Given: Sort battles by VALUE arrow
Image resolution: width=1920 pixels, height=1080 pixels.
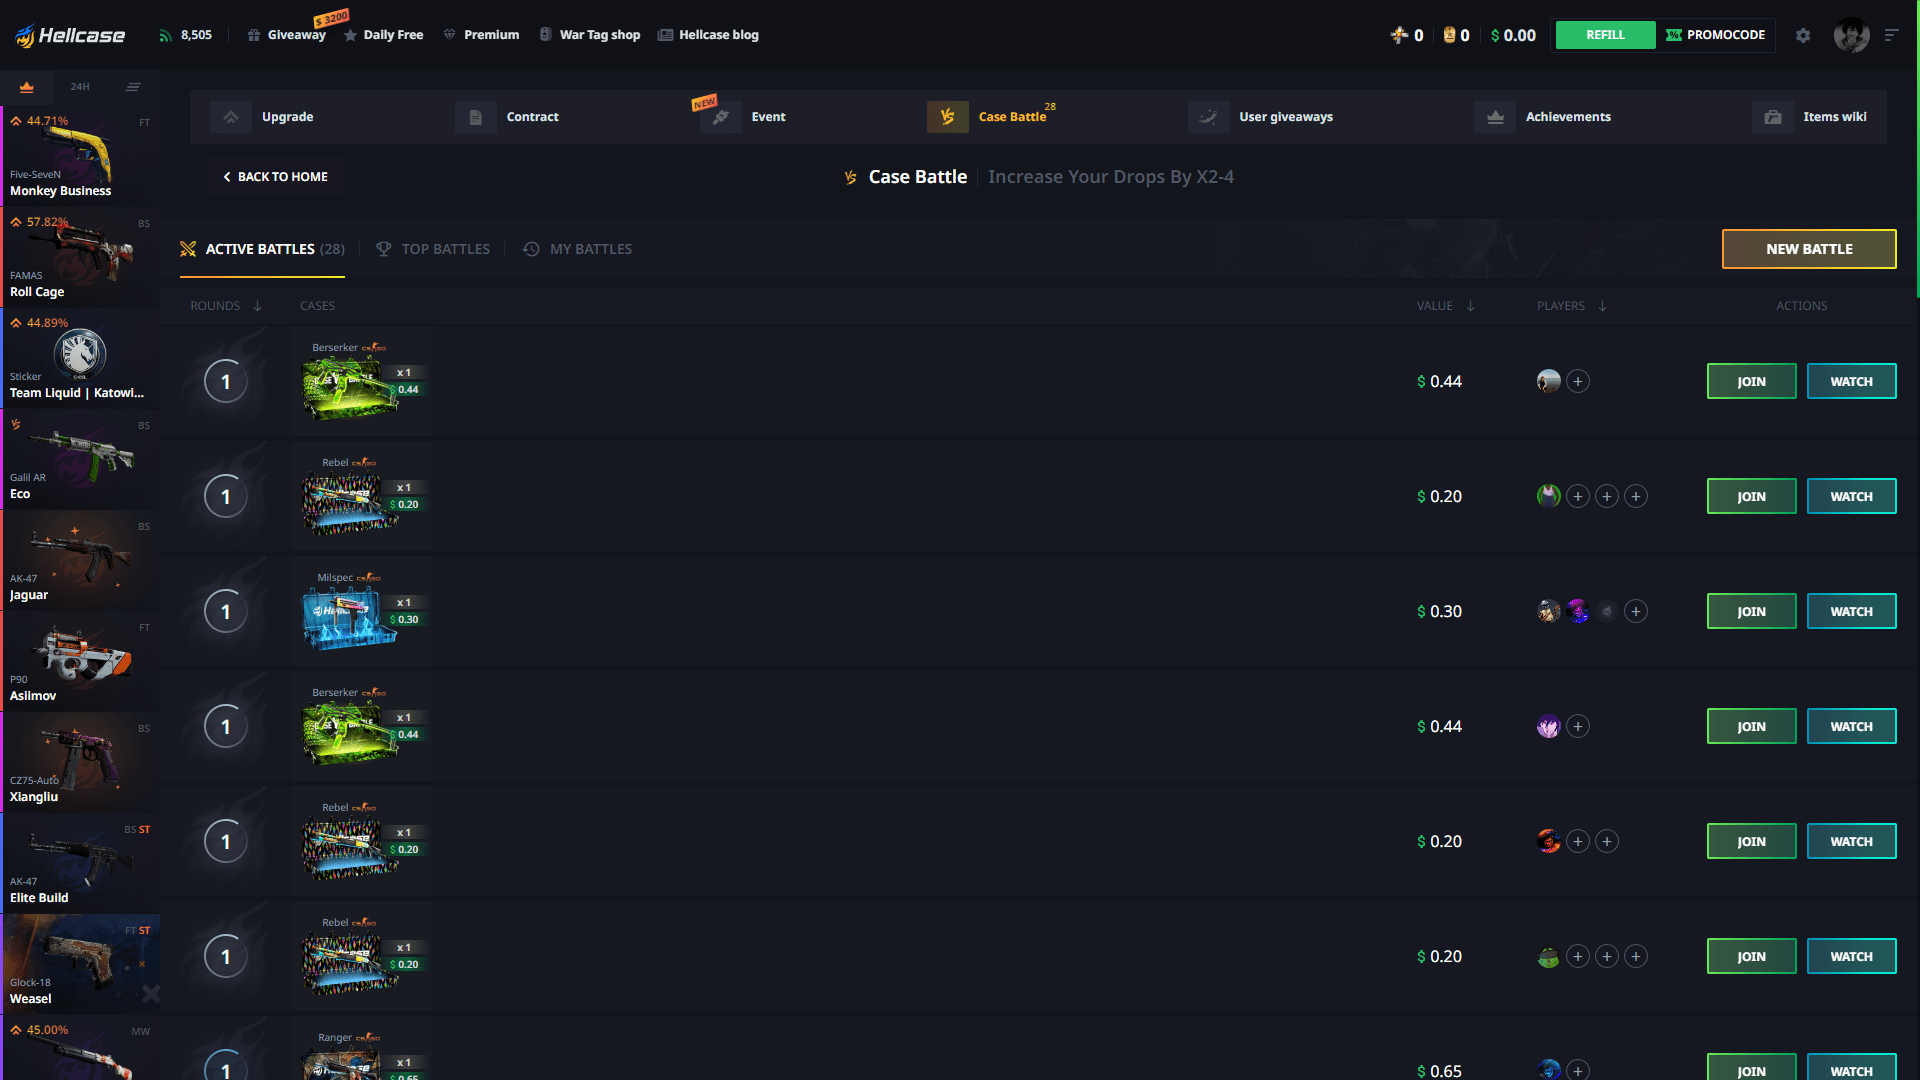Looking at the screenshot, I should pyautogui.click(x=1468, y=306).
